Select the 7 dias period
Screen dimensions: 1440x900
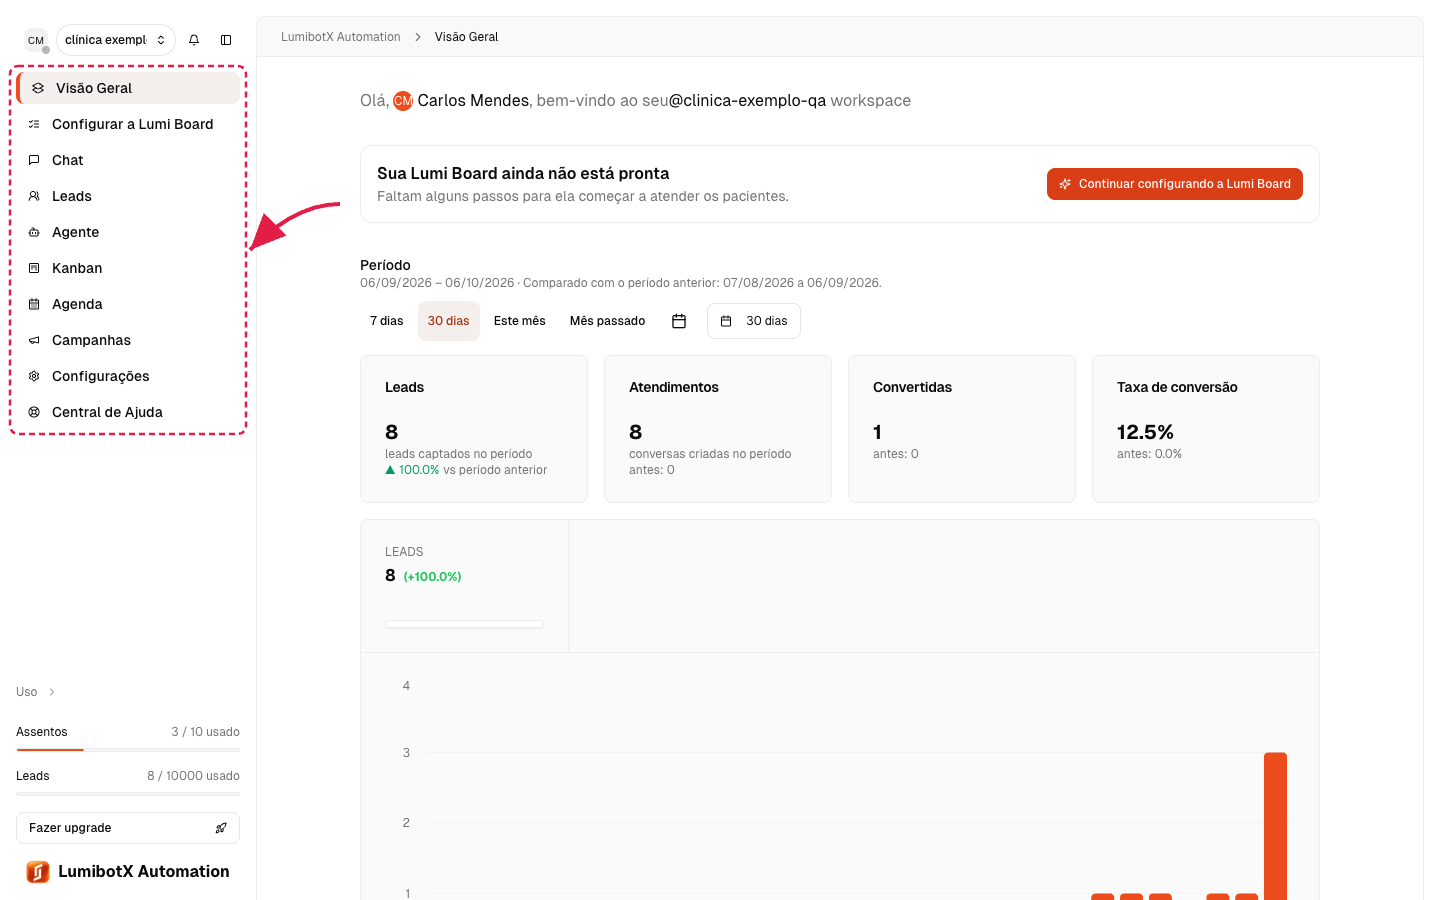(387, 321)
